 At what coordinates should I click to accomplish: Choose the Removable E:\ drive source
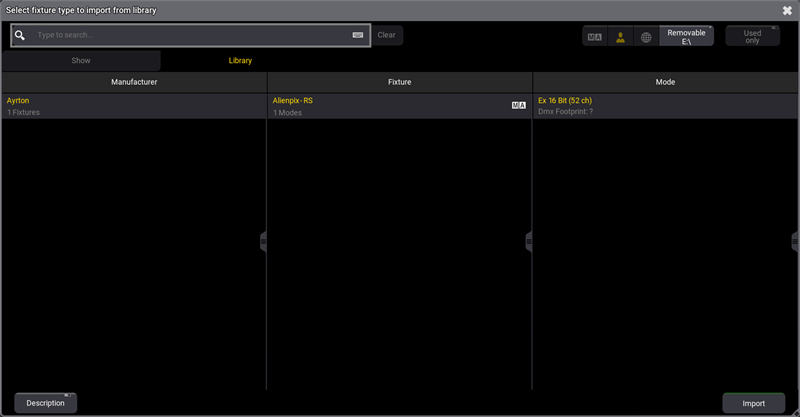(x=686, y=36)
